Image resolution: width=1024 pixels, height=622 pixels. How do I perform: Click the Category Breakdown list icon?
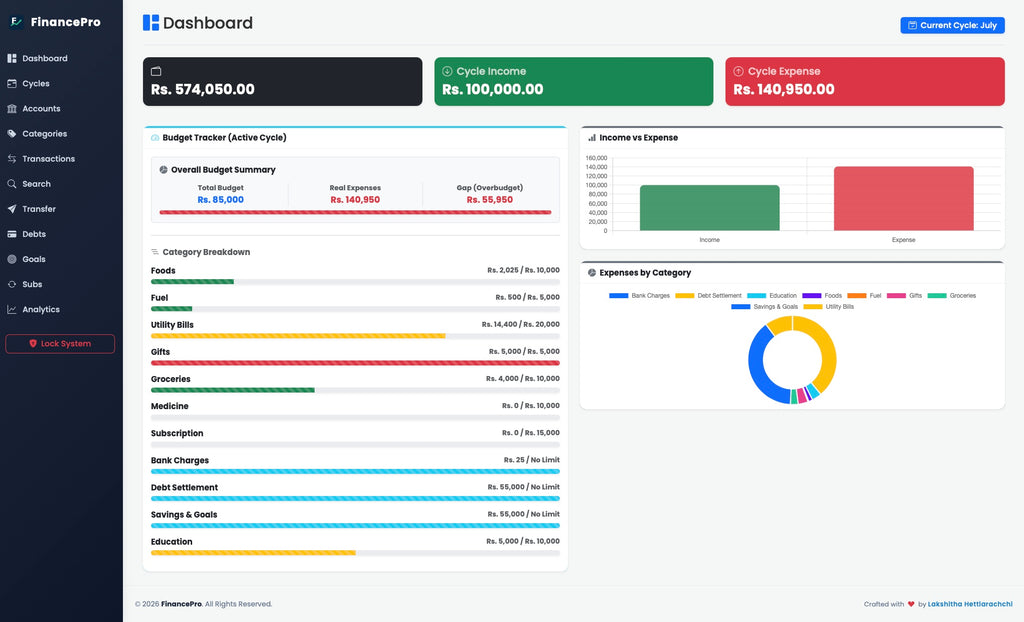pyautogui.click(x=155, y=252)
